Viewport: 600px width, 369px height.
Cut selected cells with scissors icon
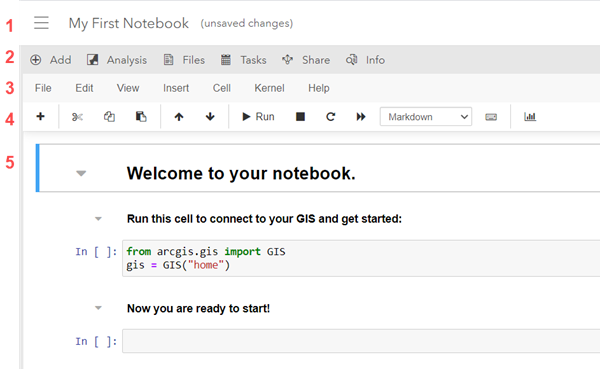tap(77, 117)
